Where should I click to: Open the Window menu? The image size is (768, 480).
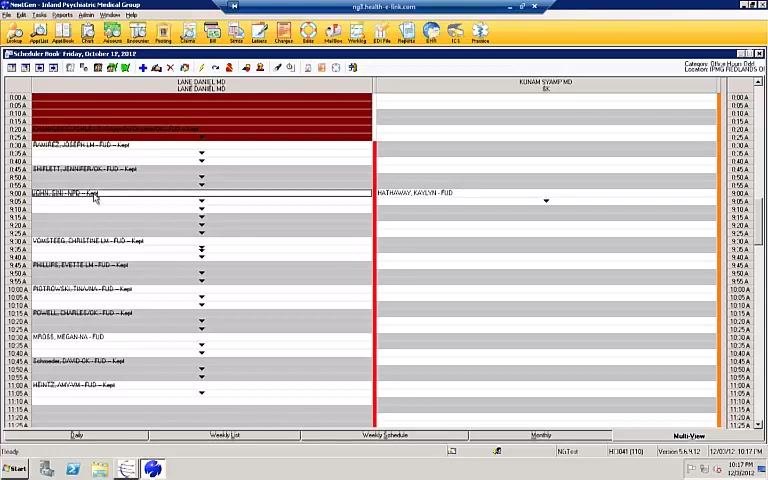coord(110,15)
